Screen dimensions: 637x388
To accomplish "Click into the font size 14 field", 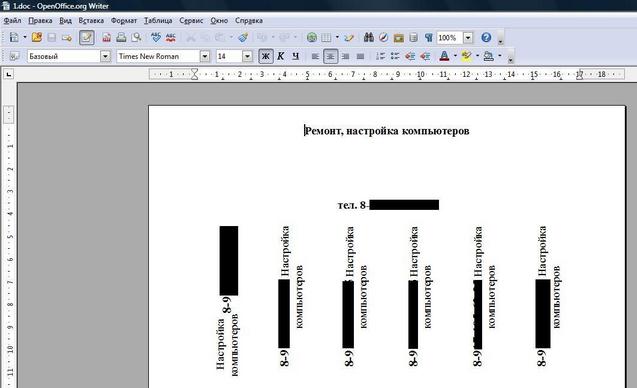I will [x=229, y=56].
